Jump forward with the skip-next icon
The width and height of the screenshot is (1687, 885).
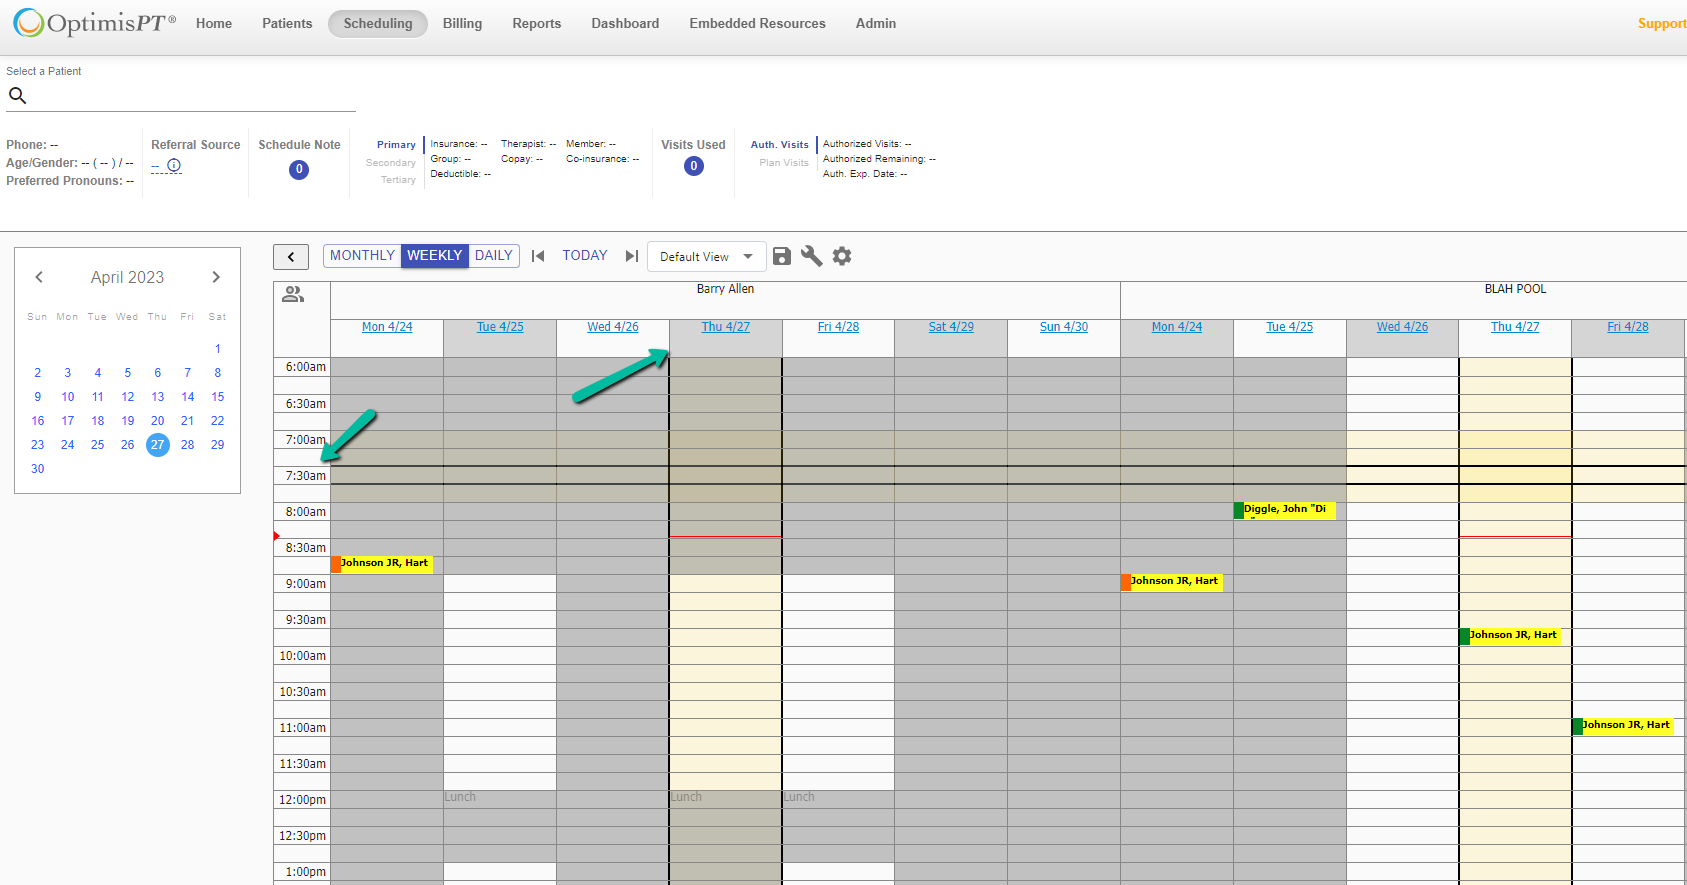(x=631, y=256)
